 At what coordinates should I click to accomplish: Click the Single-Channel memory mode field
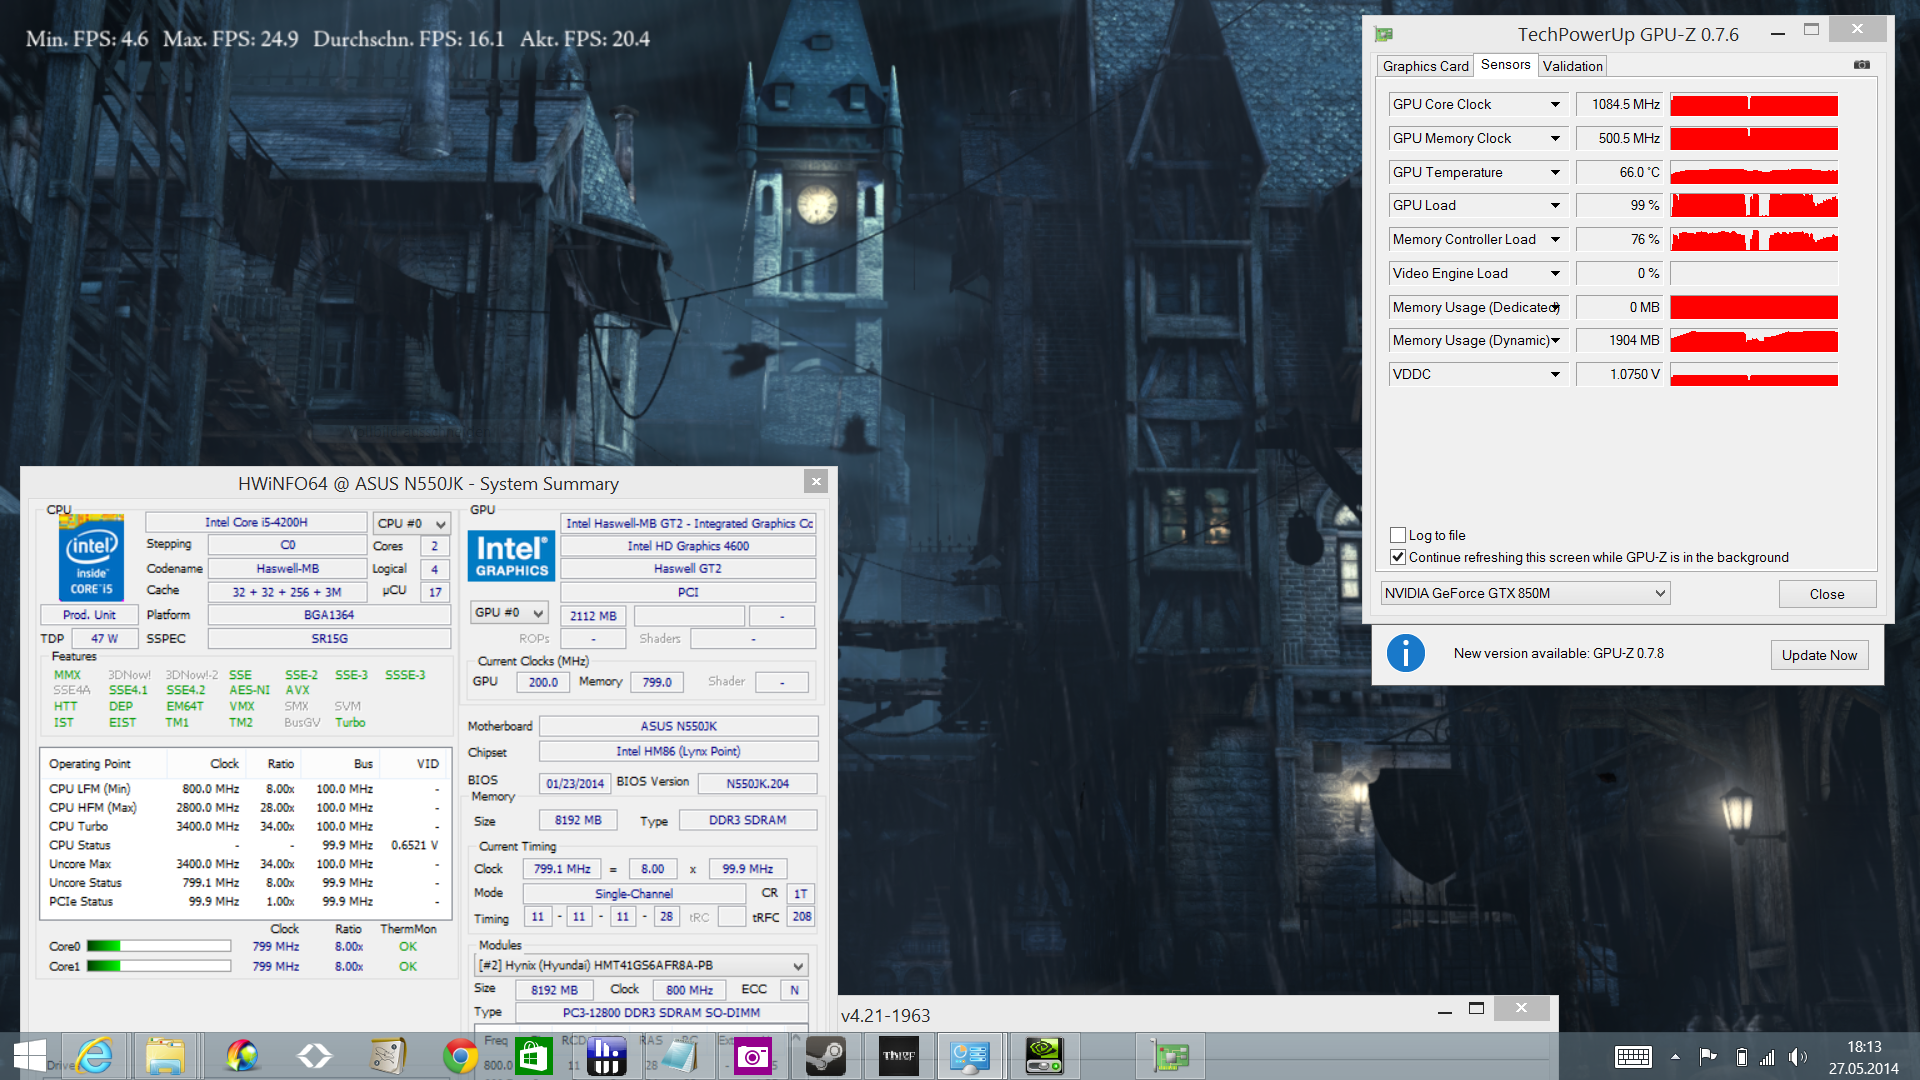(x=634, y=893)
